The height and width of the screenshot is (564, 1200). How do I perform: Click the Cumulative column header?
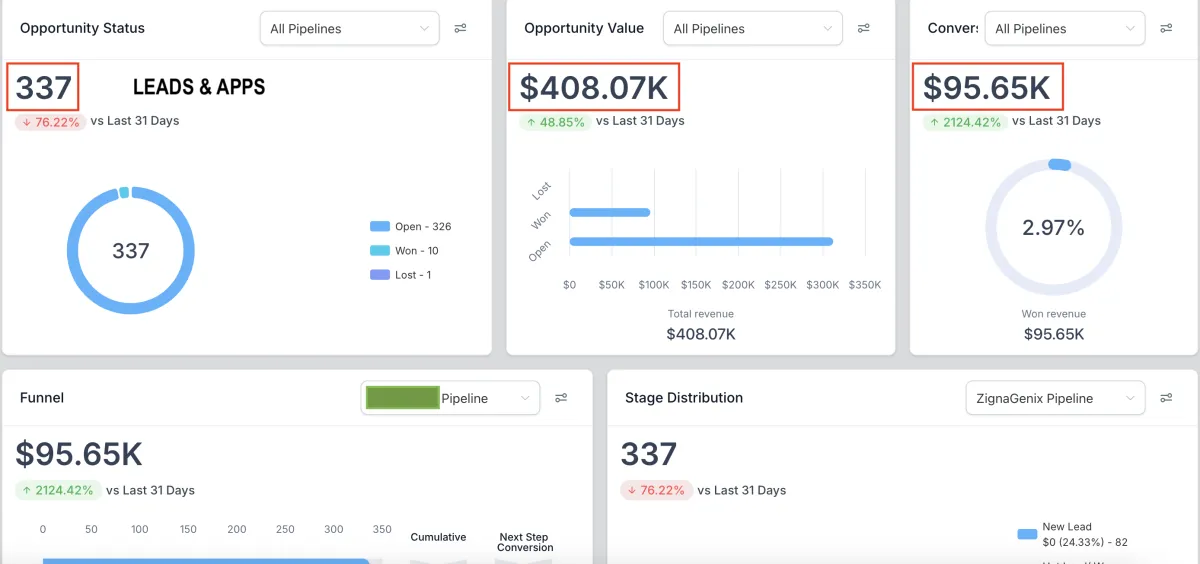coord(438,537)
